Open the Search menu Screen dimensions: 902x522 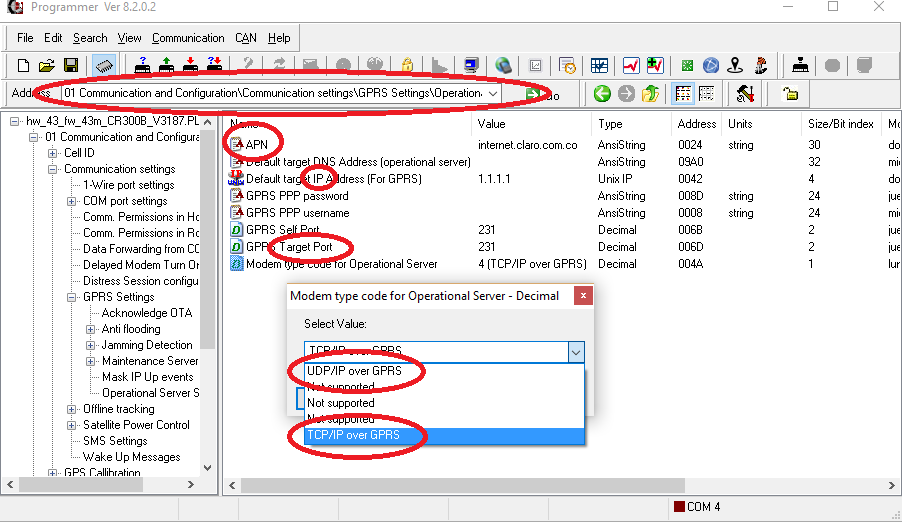(90, 38)
